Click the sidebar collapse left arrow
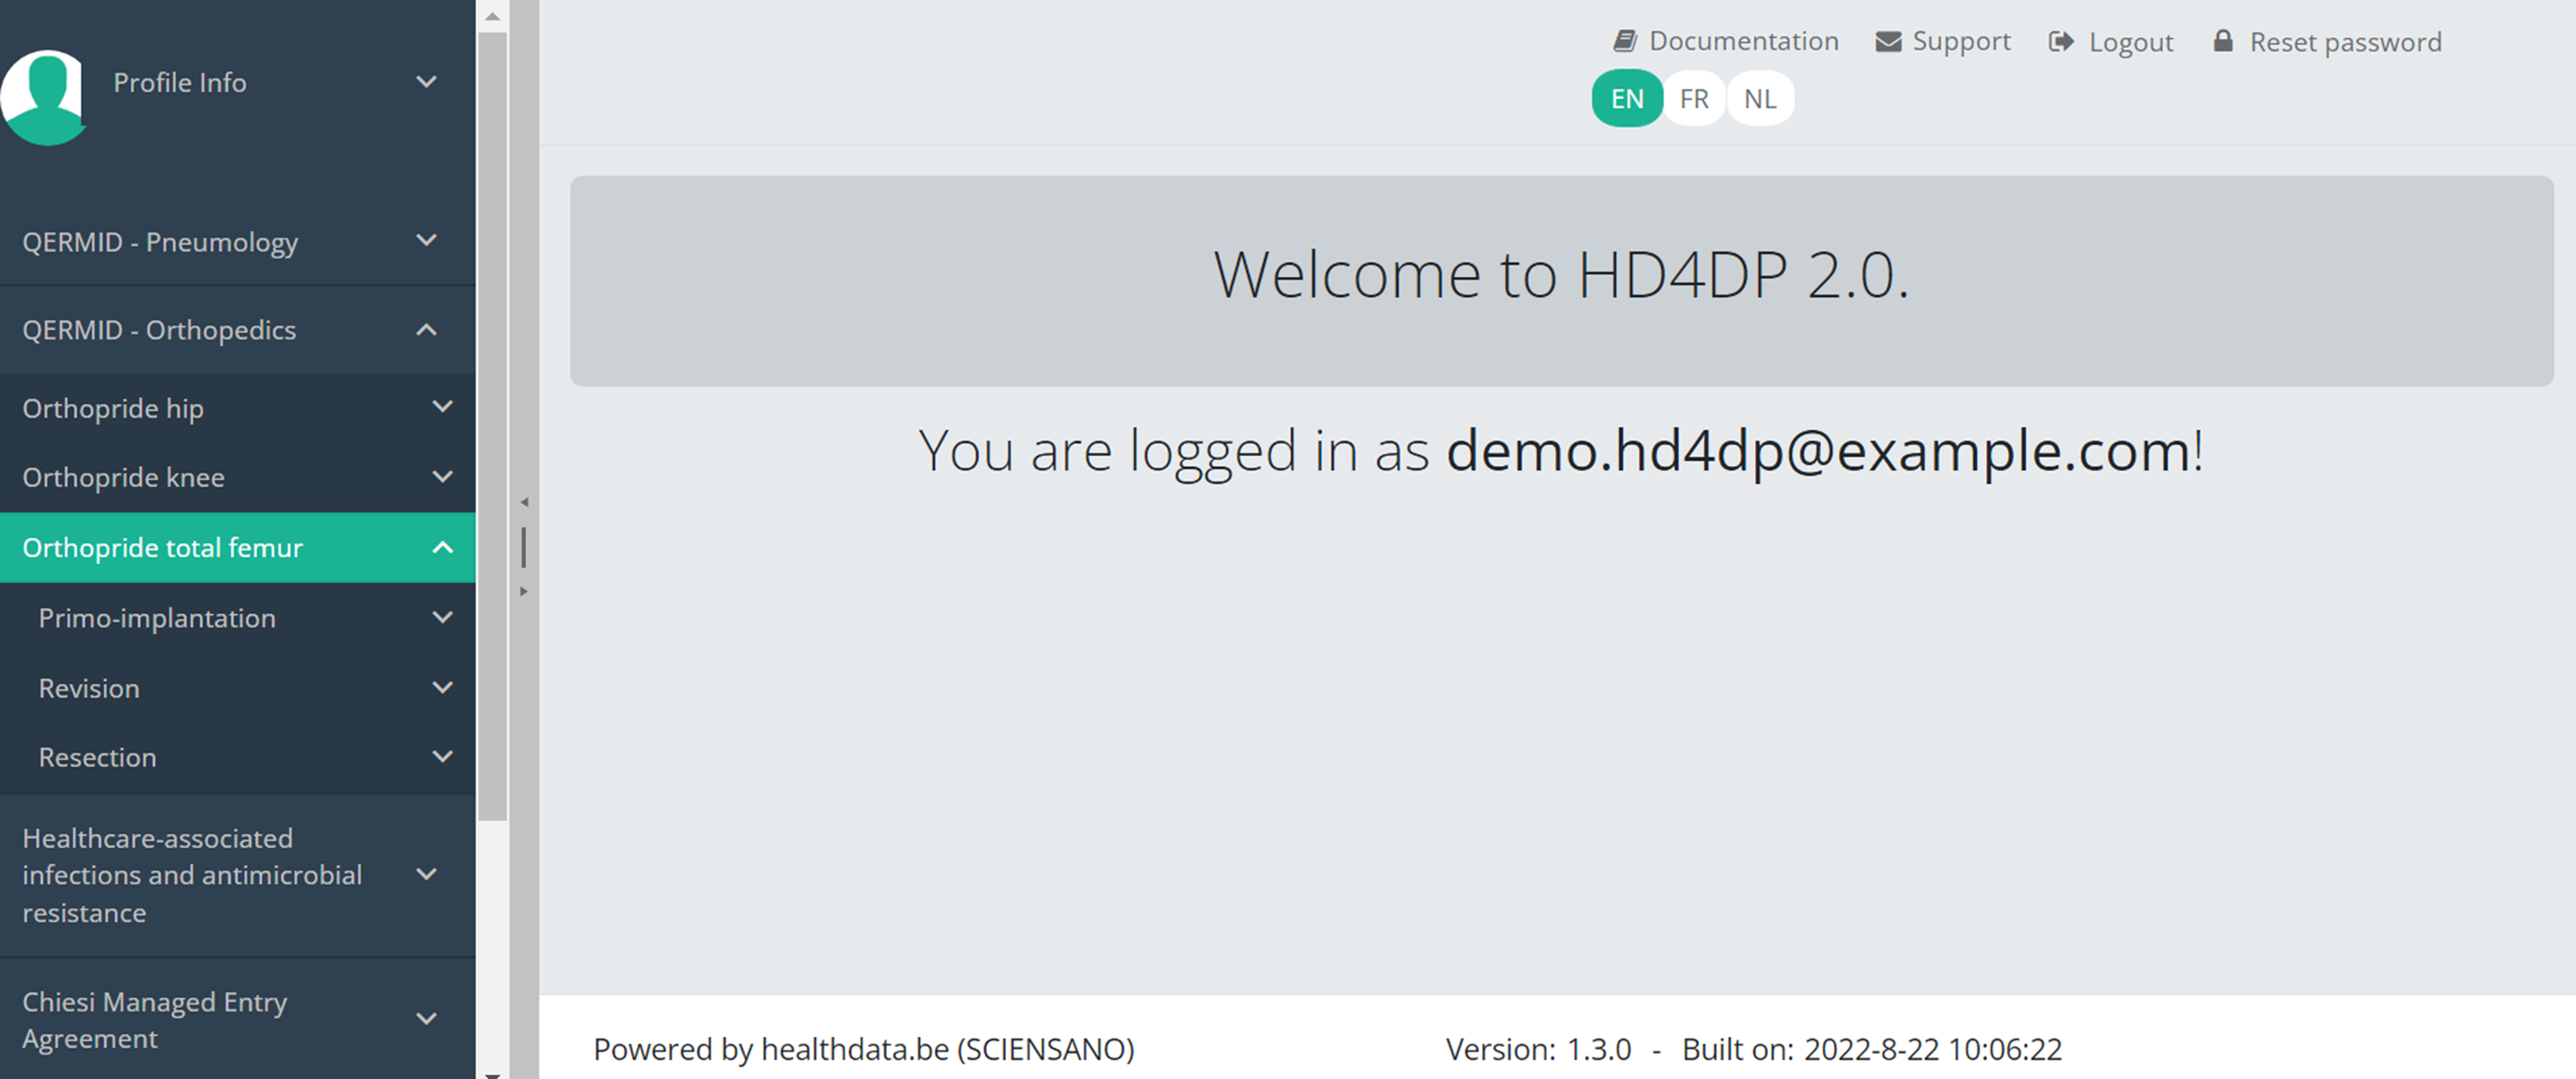 click(523, 502)
